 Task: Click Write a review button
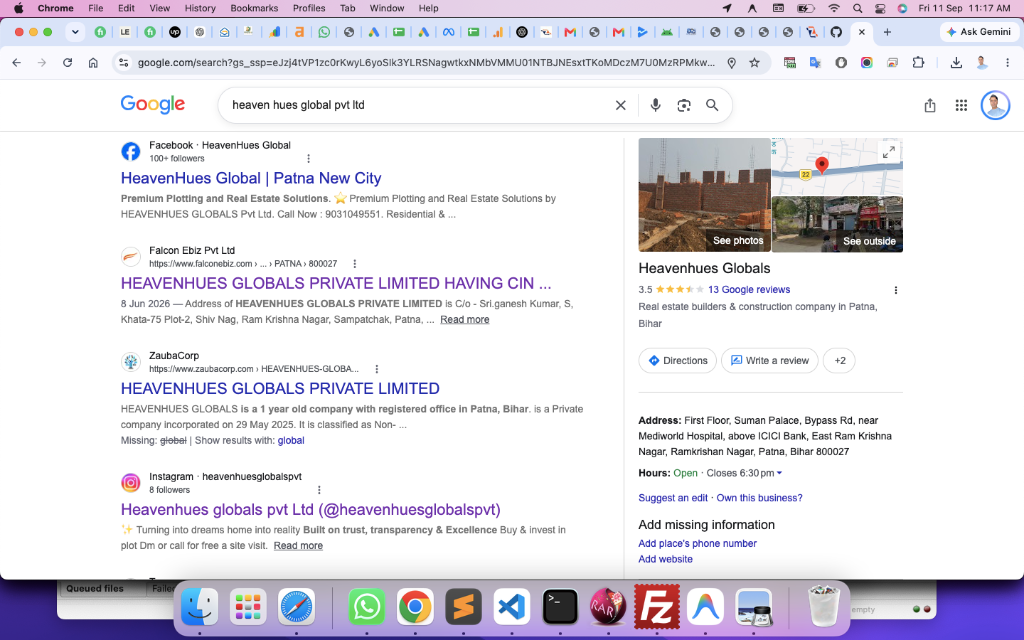tap(769, 360)
